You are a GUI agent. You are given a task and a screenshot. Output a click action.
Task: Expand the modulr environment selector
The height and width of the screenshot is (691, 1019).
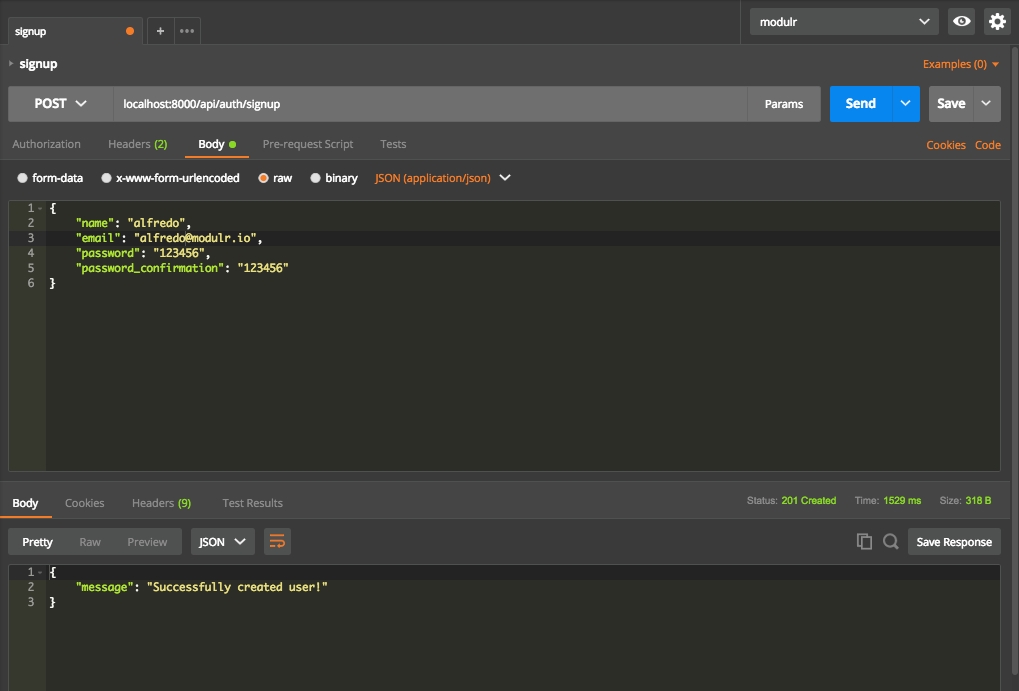pos(844,21)
